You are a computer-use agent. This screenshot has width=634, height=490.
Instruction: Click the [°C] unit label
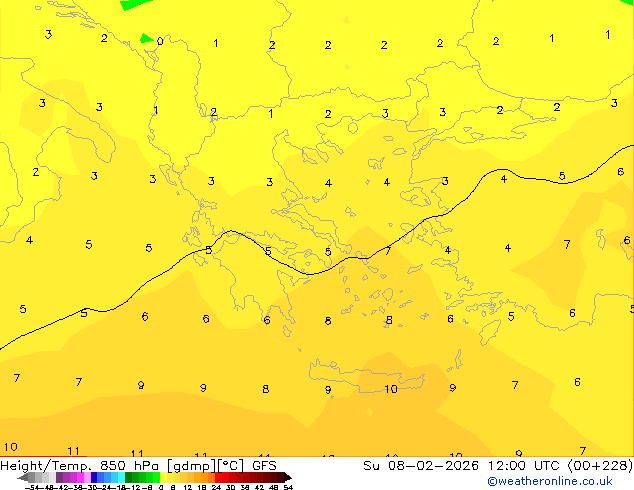[x=231, y=466]
